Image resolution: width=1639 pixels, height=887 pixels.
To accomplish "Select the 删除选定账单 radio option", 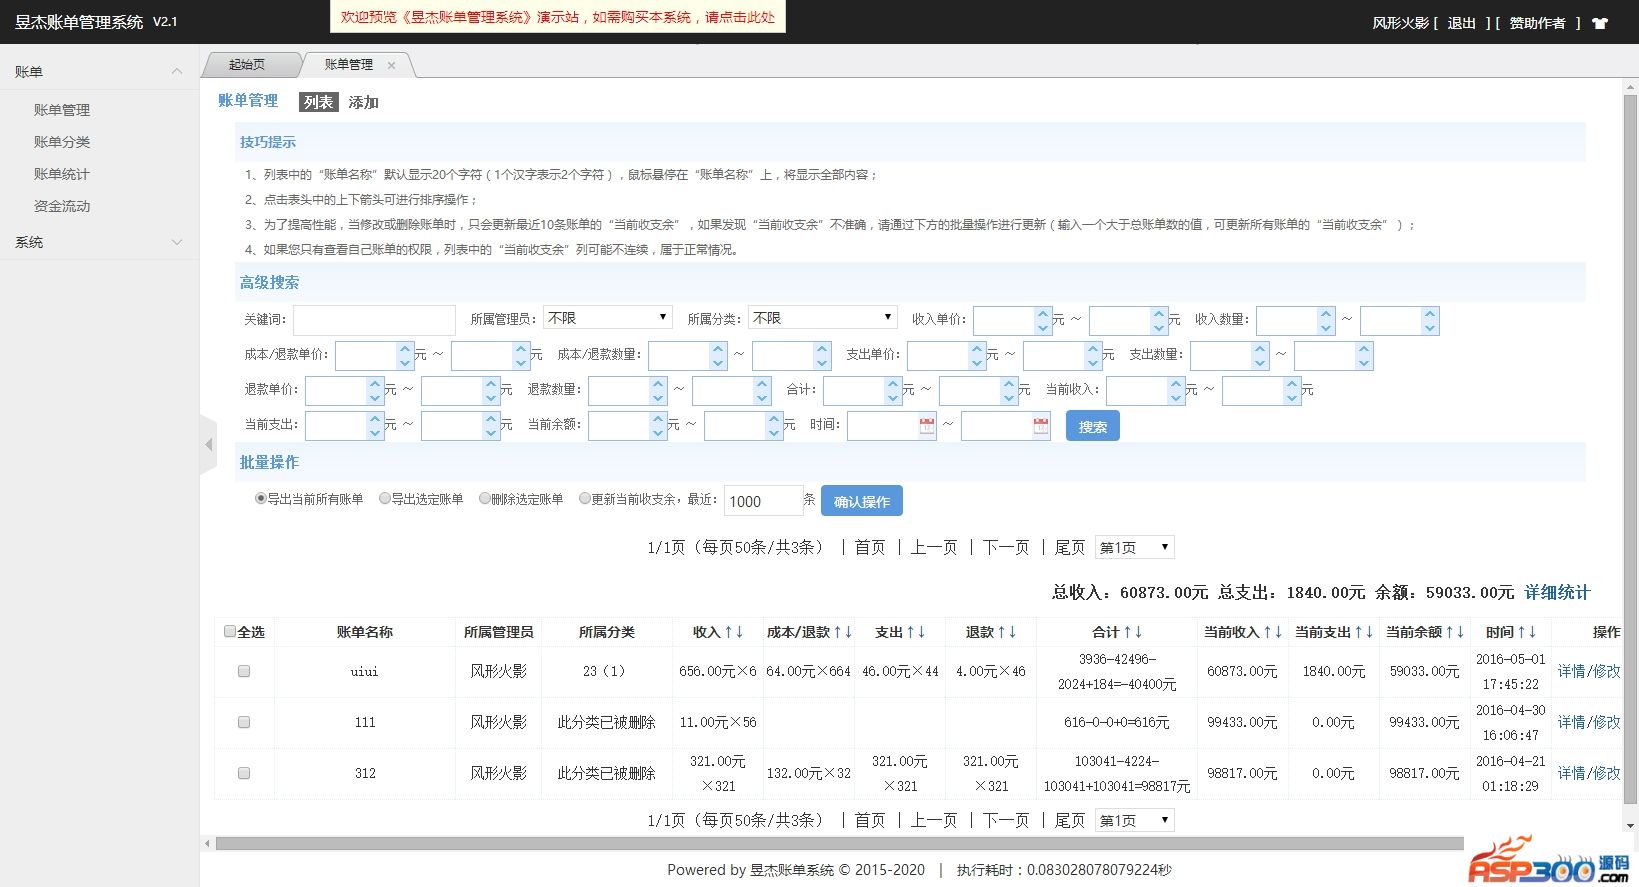I will coord(485,498).
